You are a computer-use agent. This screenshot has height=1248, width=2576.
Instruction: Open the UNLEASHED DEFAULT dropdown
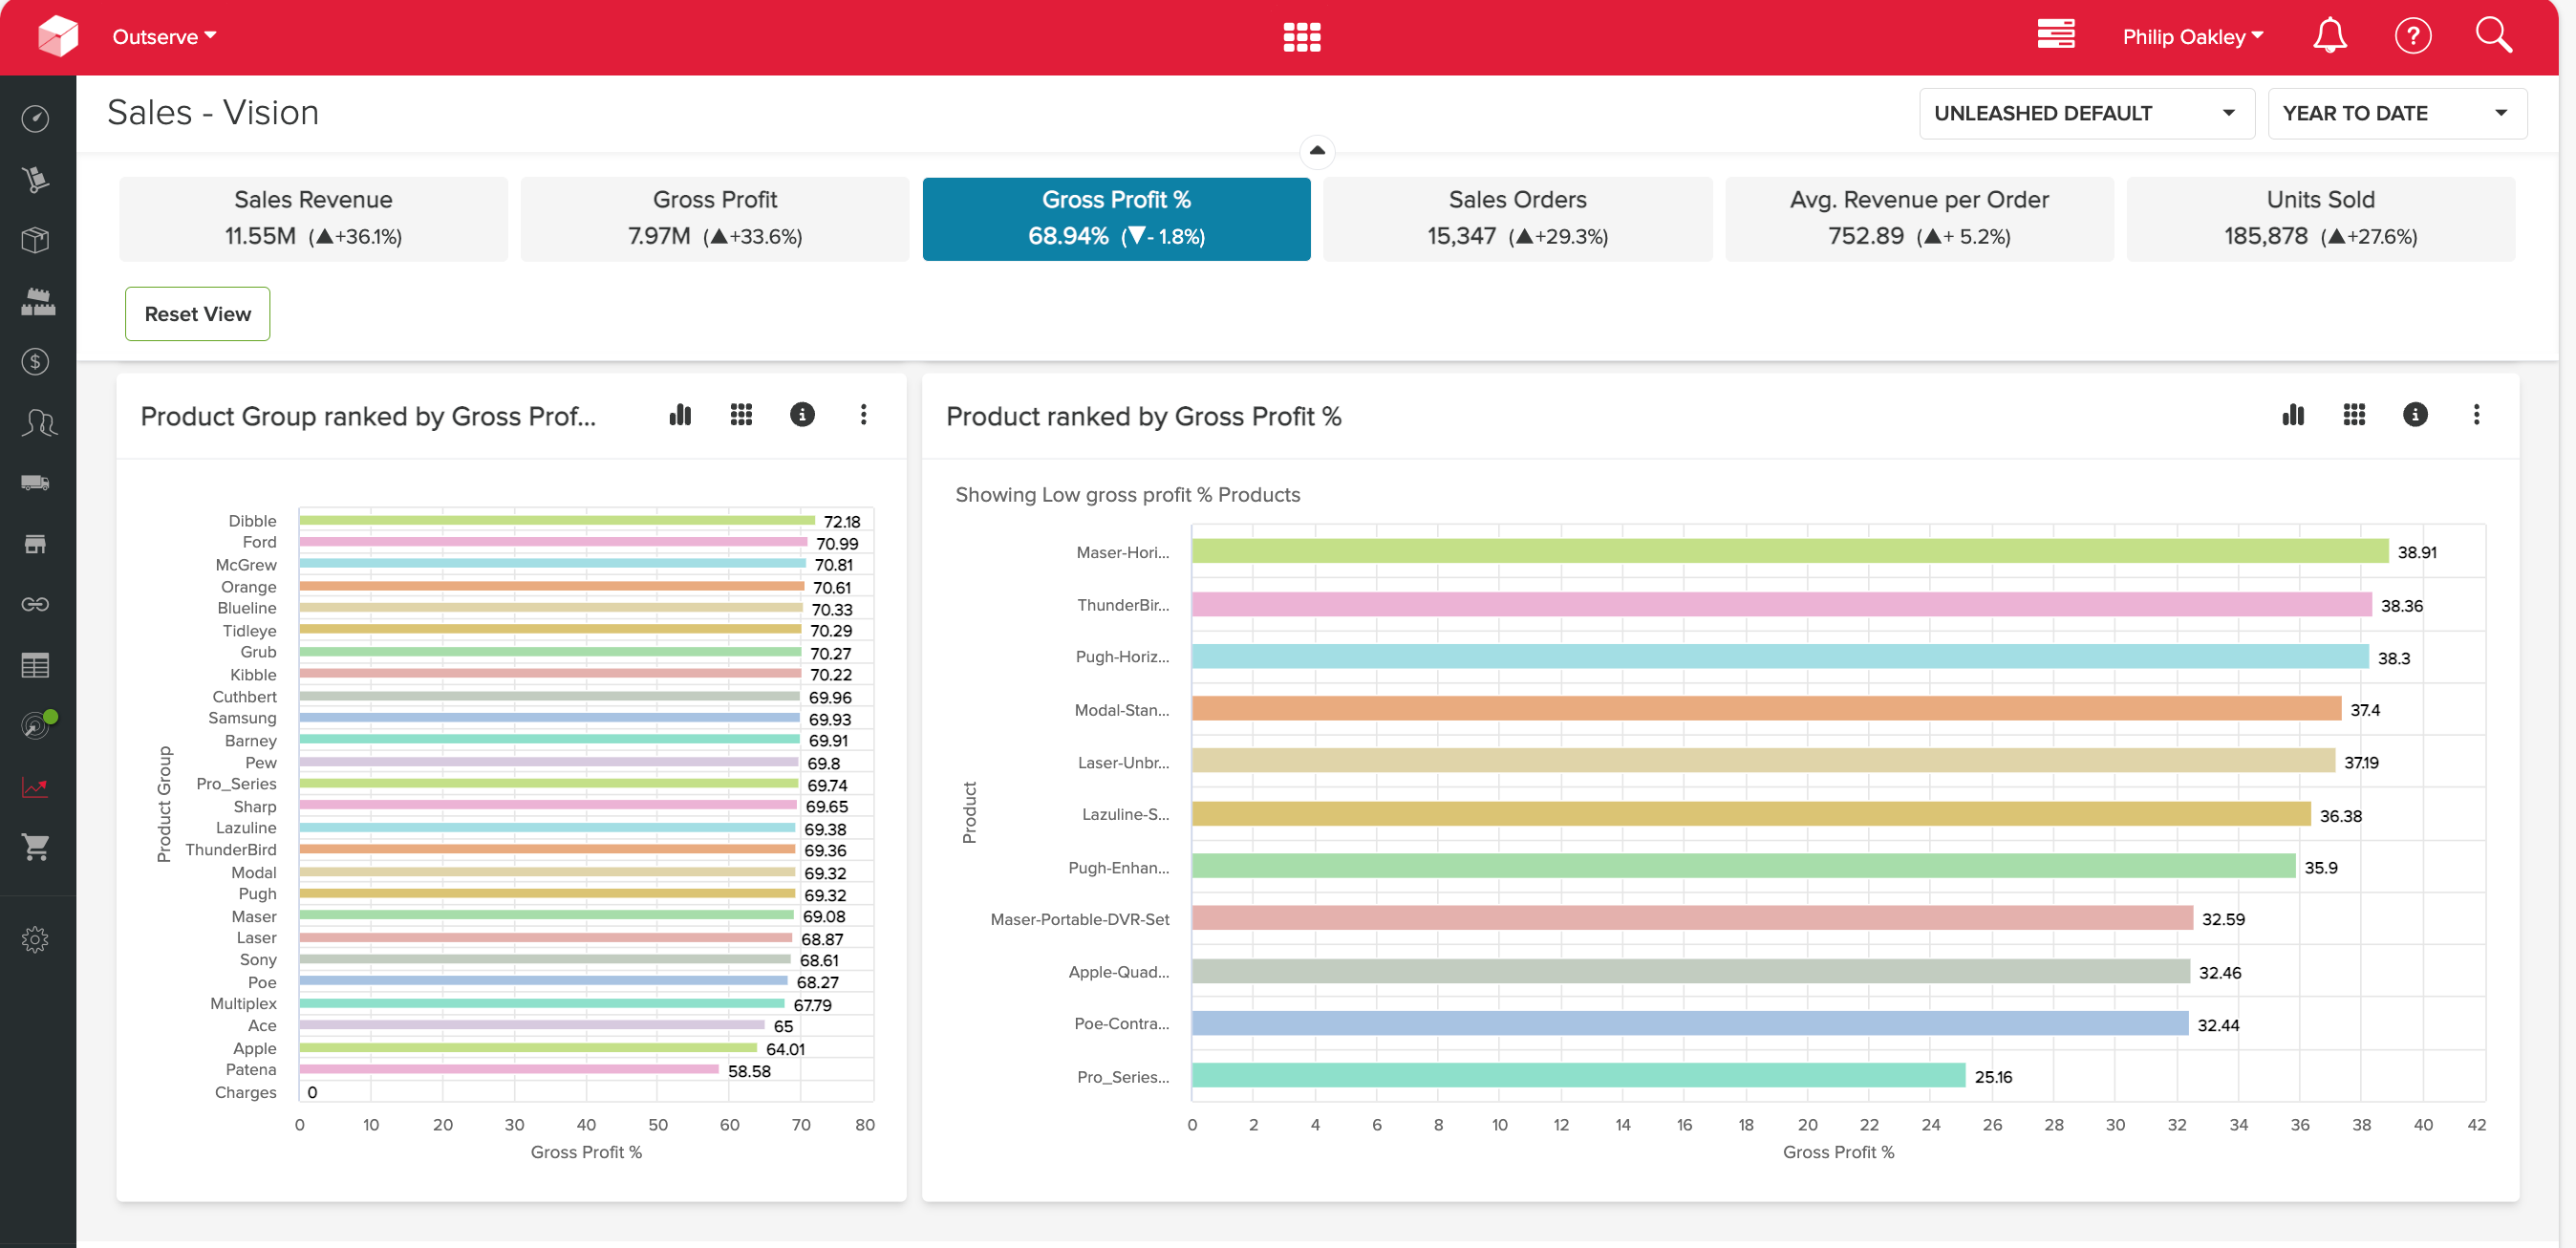click(x=2086, y=113)
